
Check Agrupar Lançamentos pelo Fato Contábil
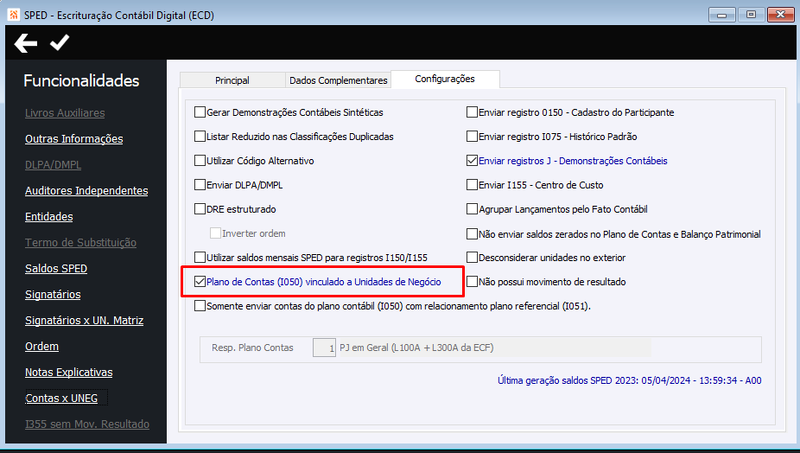(x=472, y=209)
